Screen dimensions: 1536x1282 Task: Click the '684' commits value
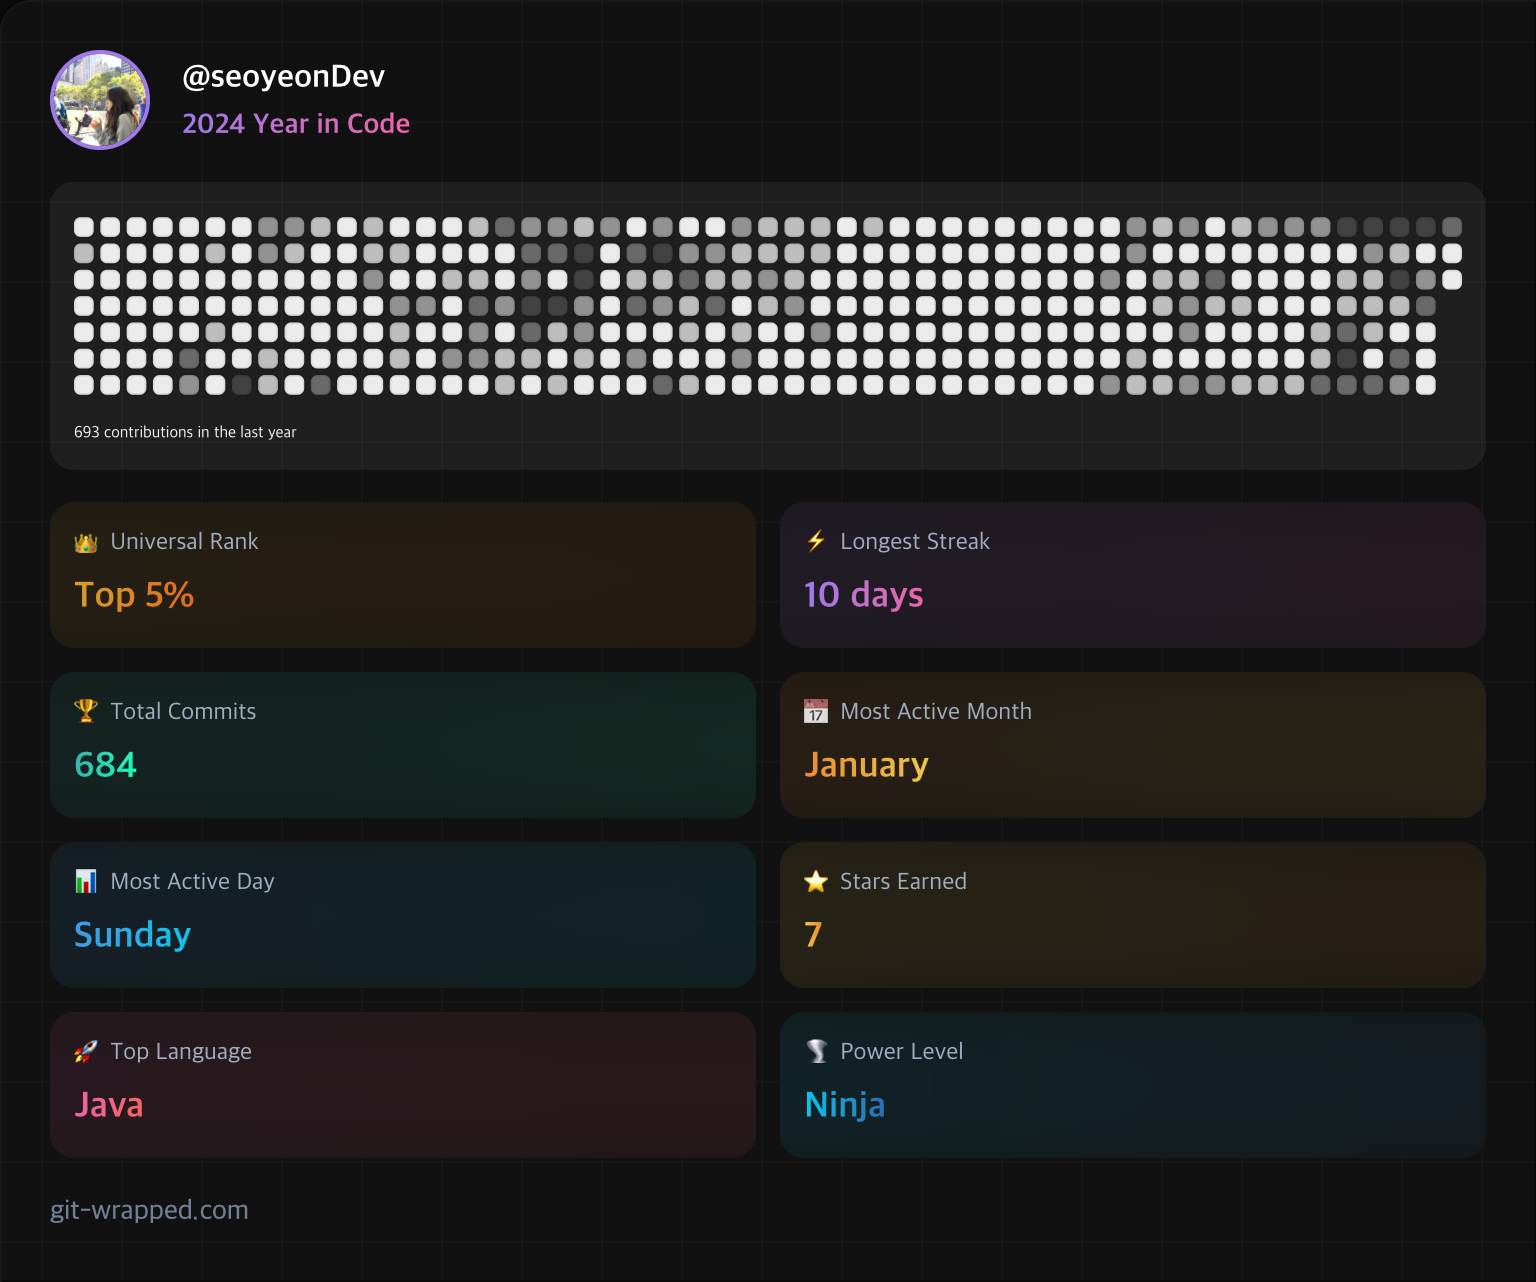click(x=105, y=765)
